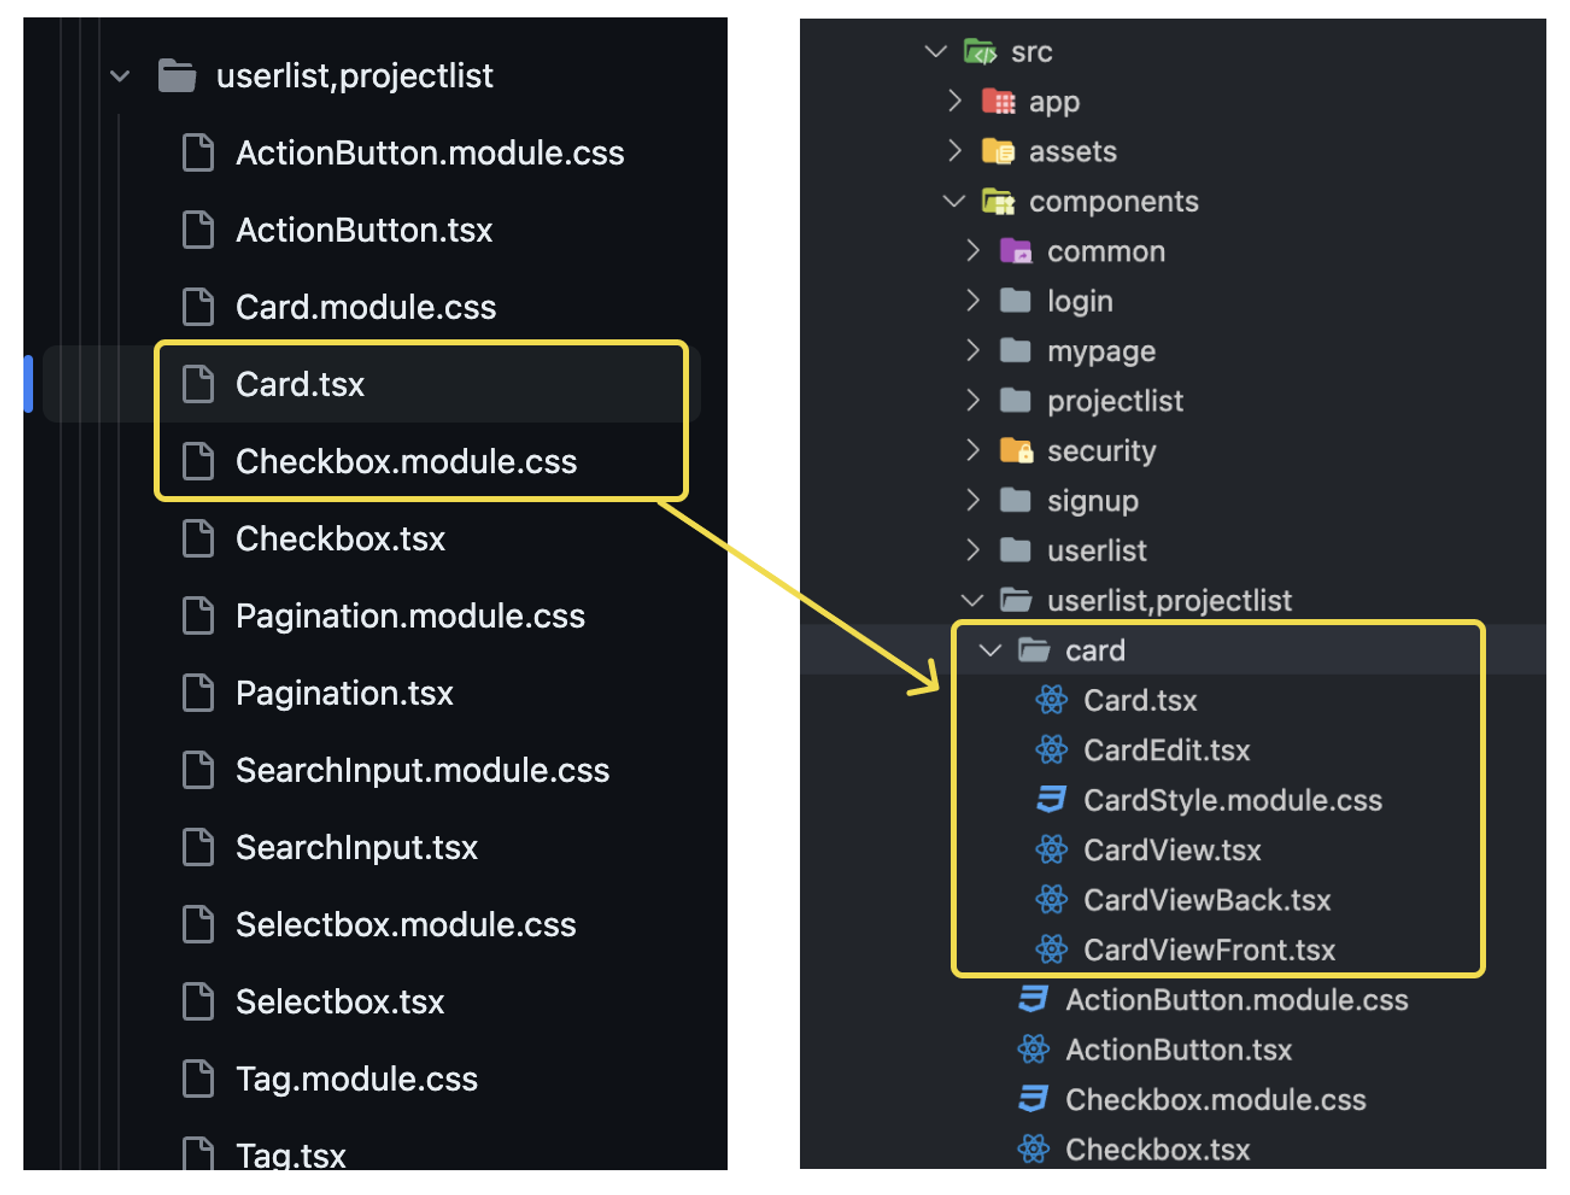Screen dimensions: 1570x1195
Task: Collapse the components folder chevron
Action: pos(954,201)
